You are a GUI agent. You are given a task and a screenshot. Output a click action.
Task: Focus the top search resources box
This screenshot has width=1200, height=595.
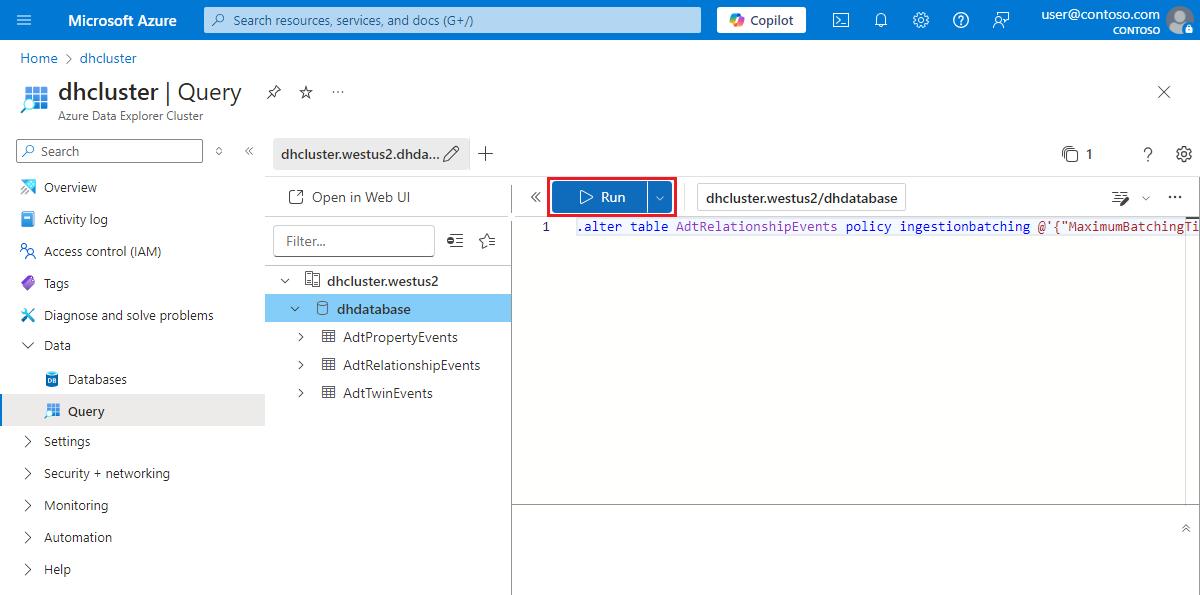tap(452, 20)
